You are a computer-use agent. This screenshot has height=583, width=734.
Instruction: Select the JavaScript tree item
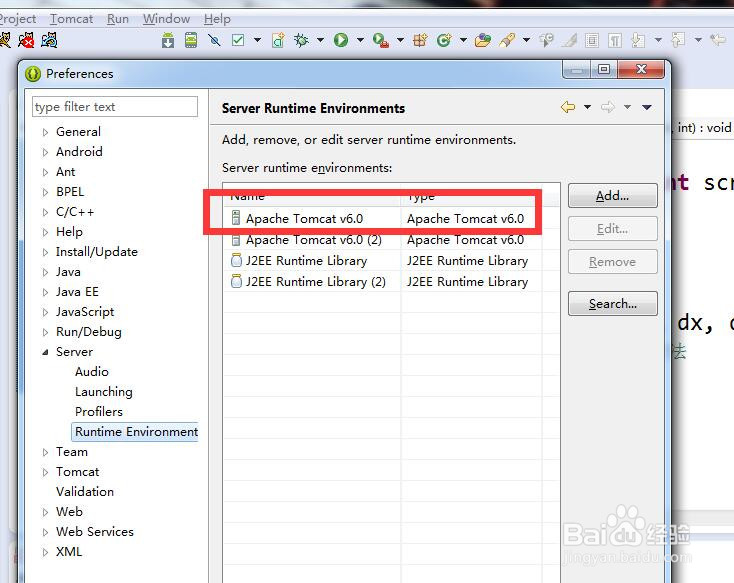[85, 312]
